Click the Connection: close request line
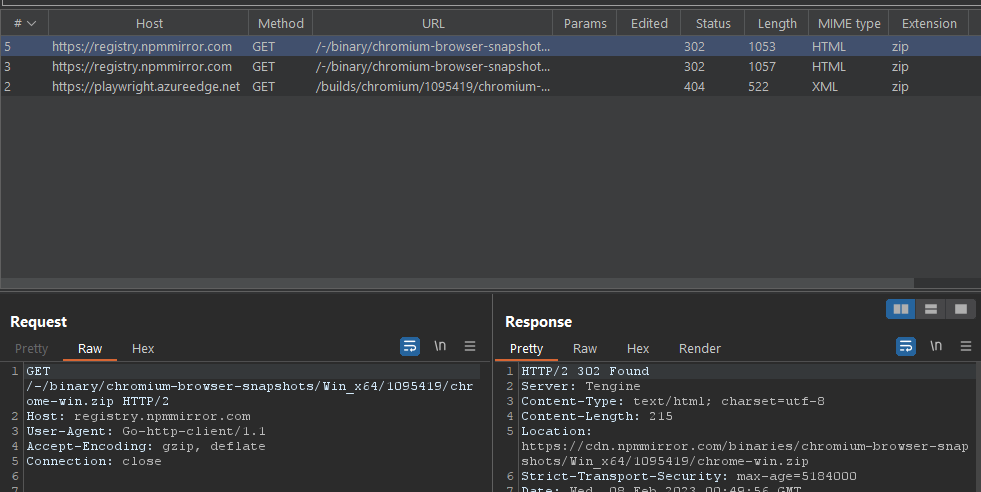The width and height of the screenshot is (981, 492). click(94, 461)
